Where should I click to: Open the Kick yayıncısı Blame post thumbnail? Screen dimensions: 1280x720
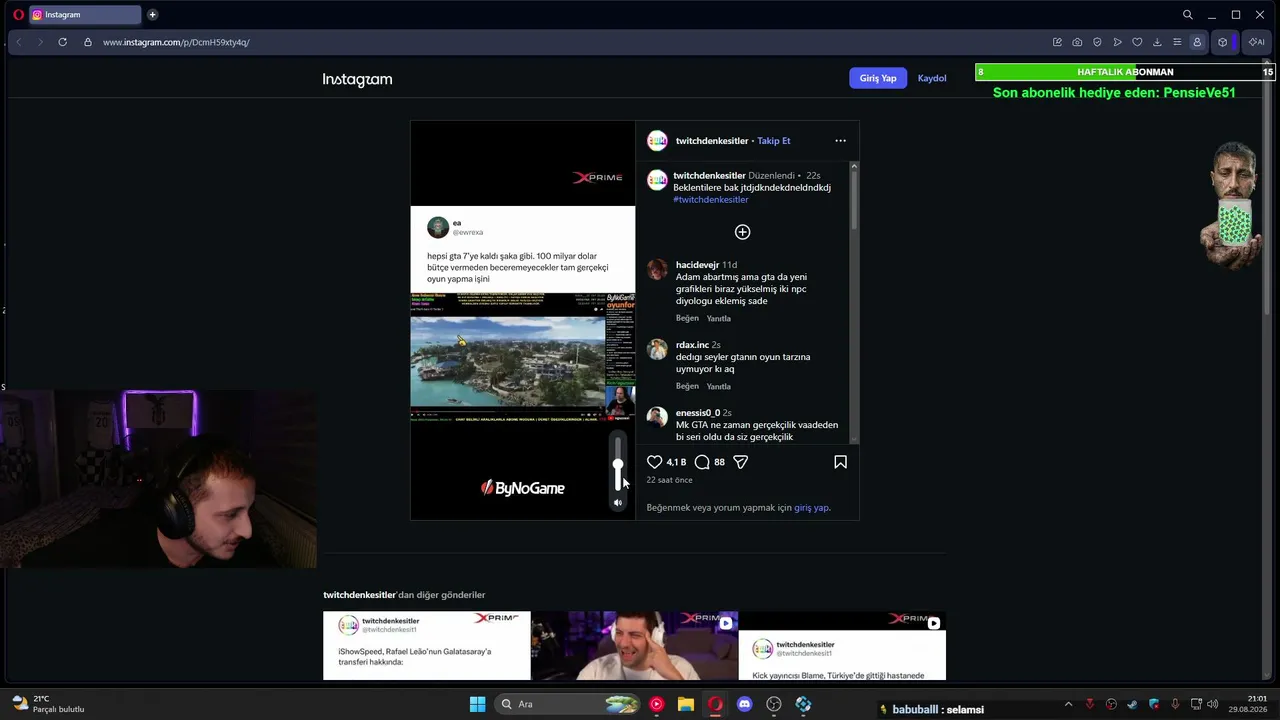(x=842, y=646)
